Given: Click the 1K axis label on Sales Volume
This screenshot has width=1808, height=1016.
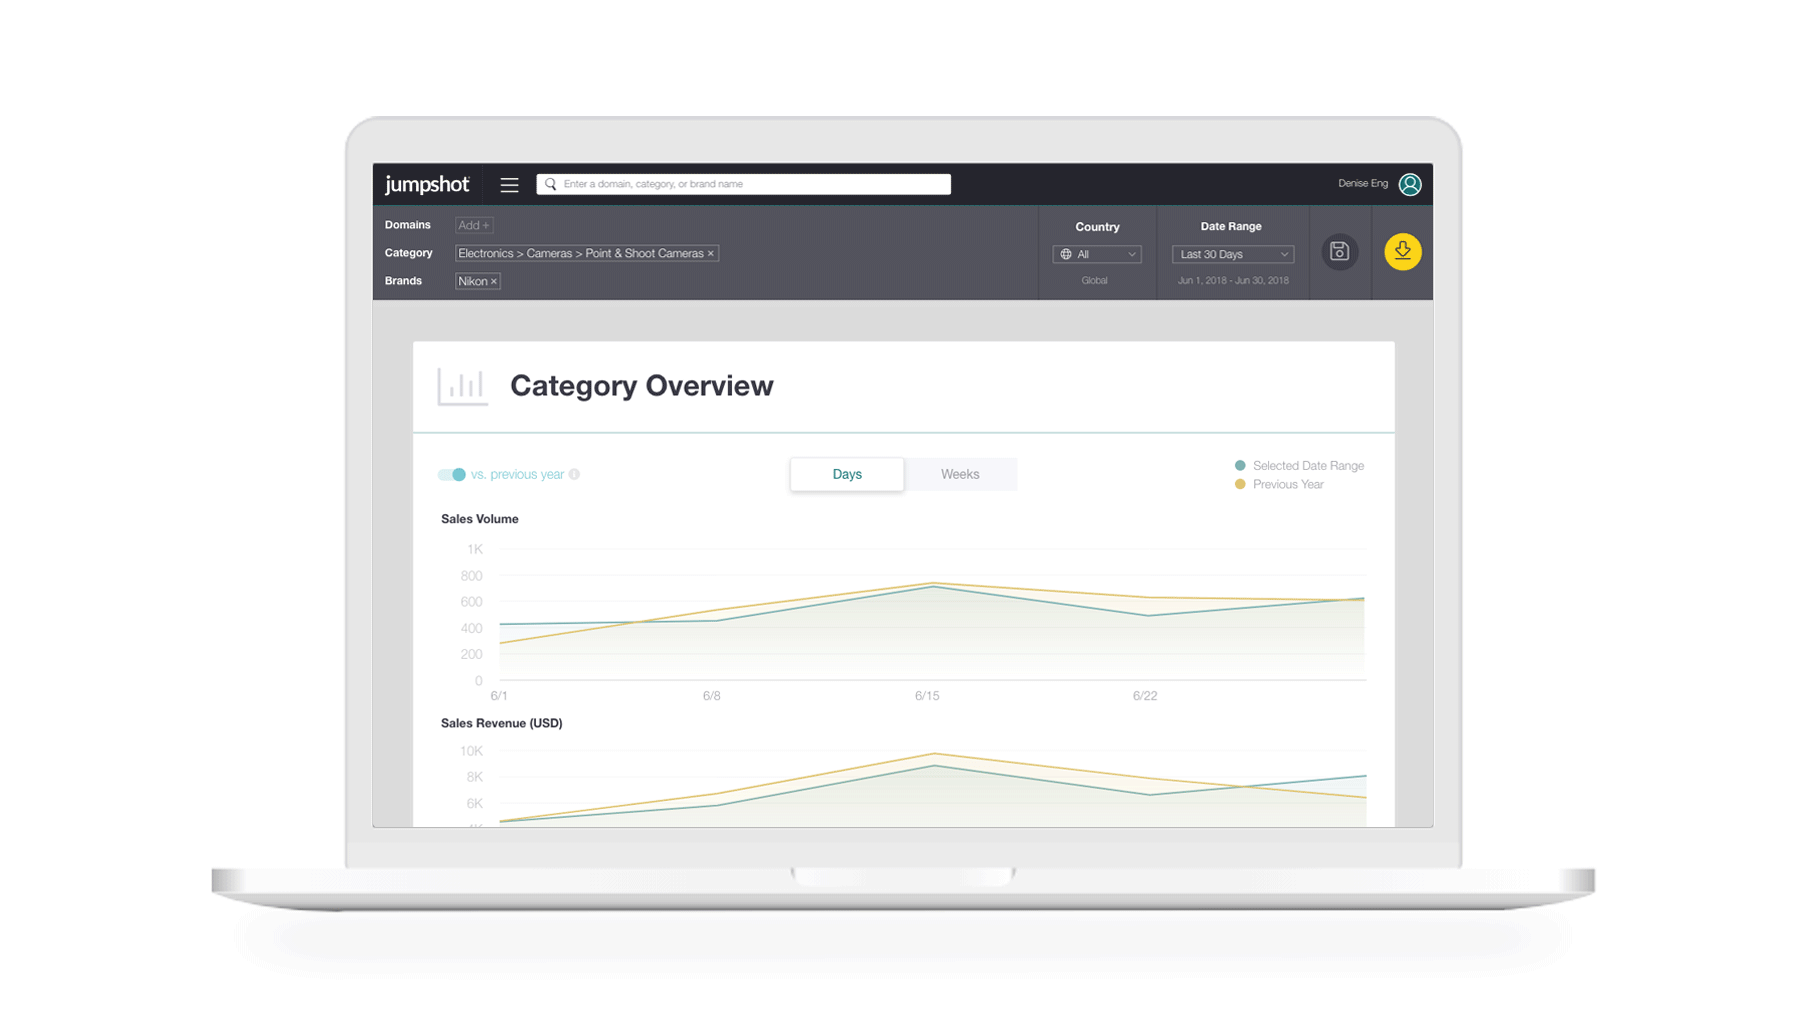Looking at the screenshot, I should click(x=475, y=549).
